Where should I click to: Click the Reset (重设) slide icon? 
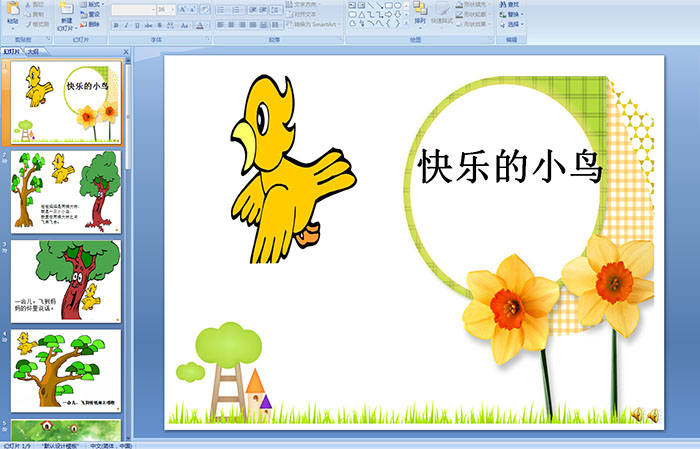tap(83, 14)
